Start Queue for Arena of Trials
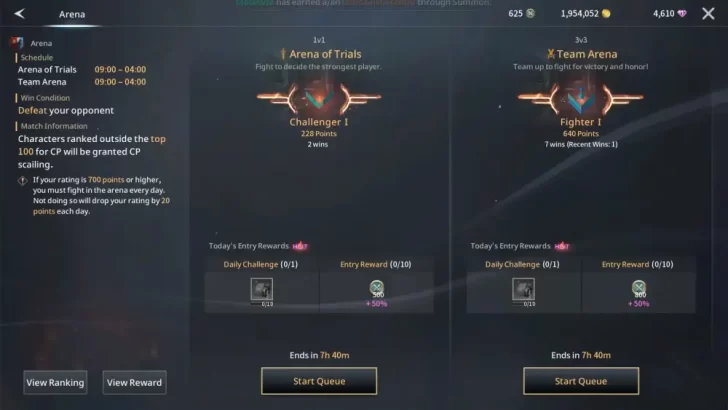Viewport: 728px width, 410px height. (319, 381)
